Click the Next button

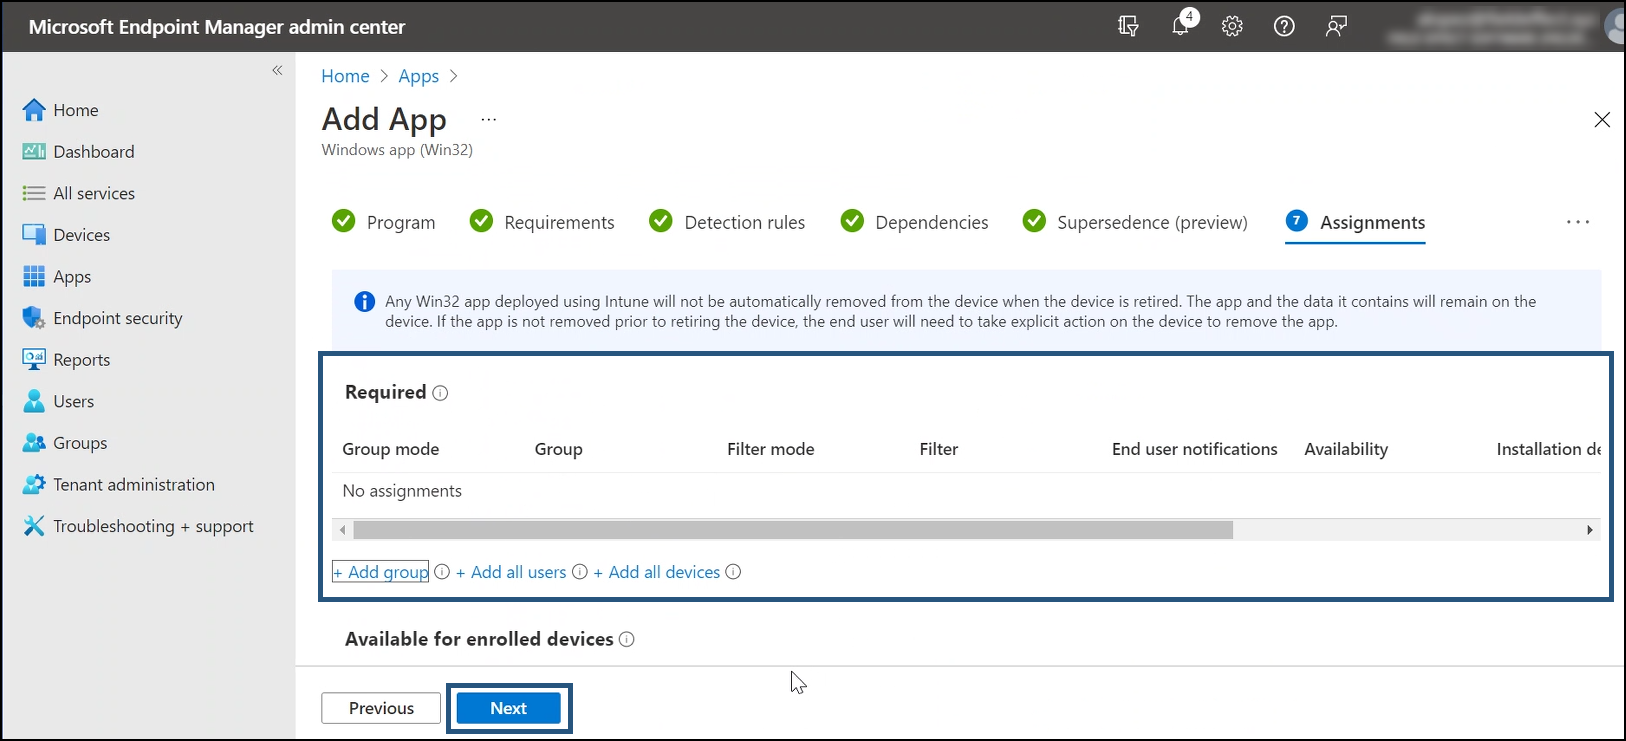(x=508, y=708)
